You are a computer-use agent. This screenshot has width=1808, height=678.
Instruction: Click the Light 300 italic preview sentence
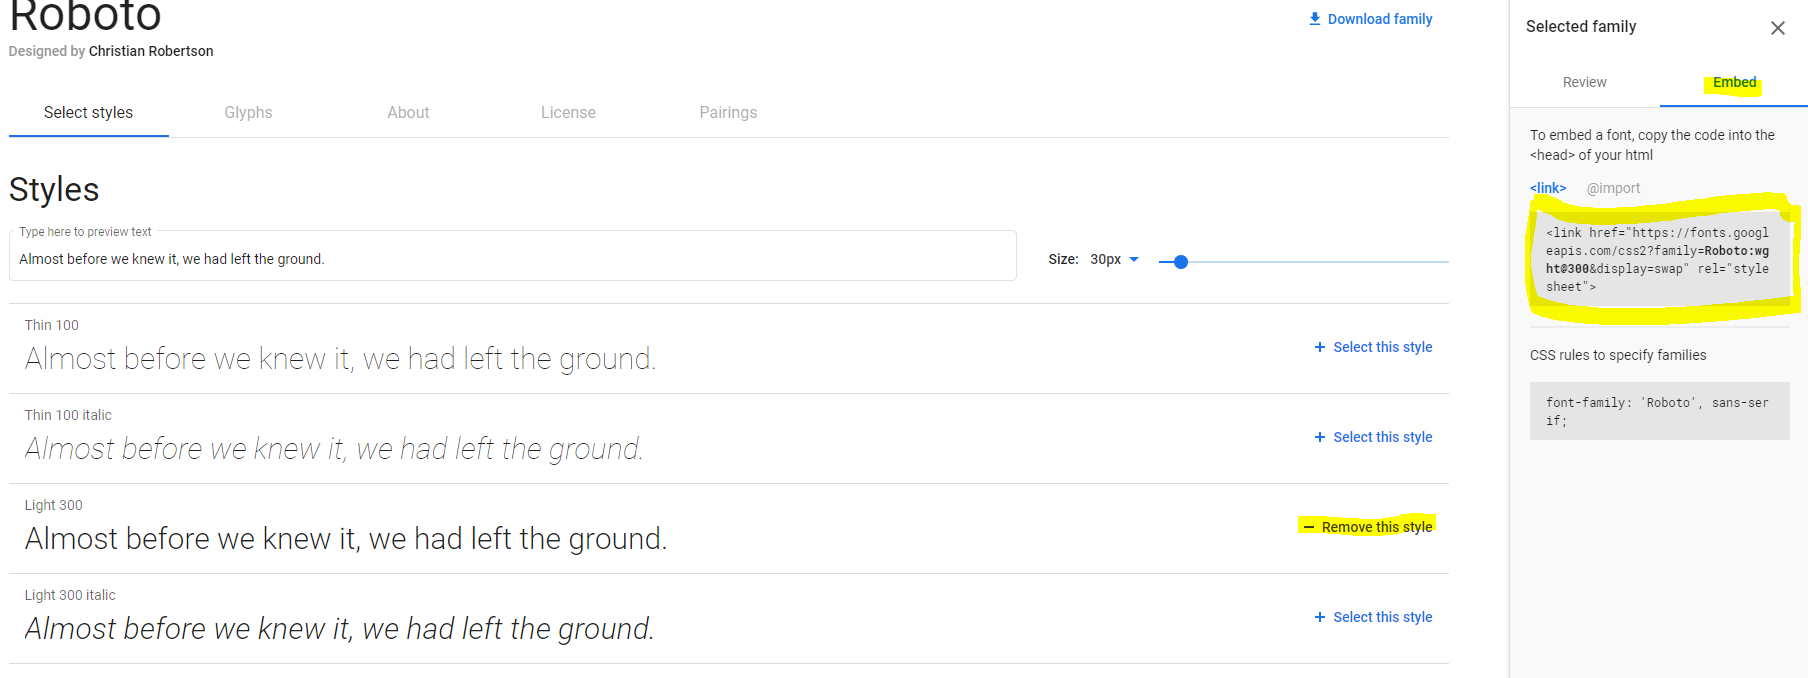(340, 629)
